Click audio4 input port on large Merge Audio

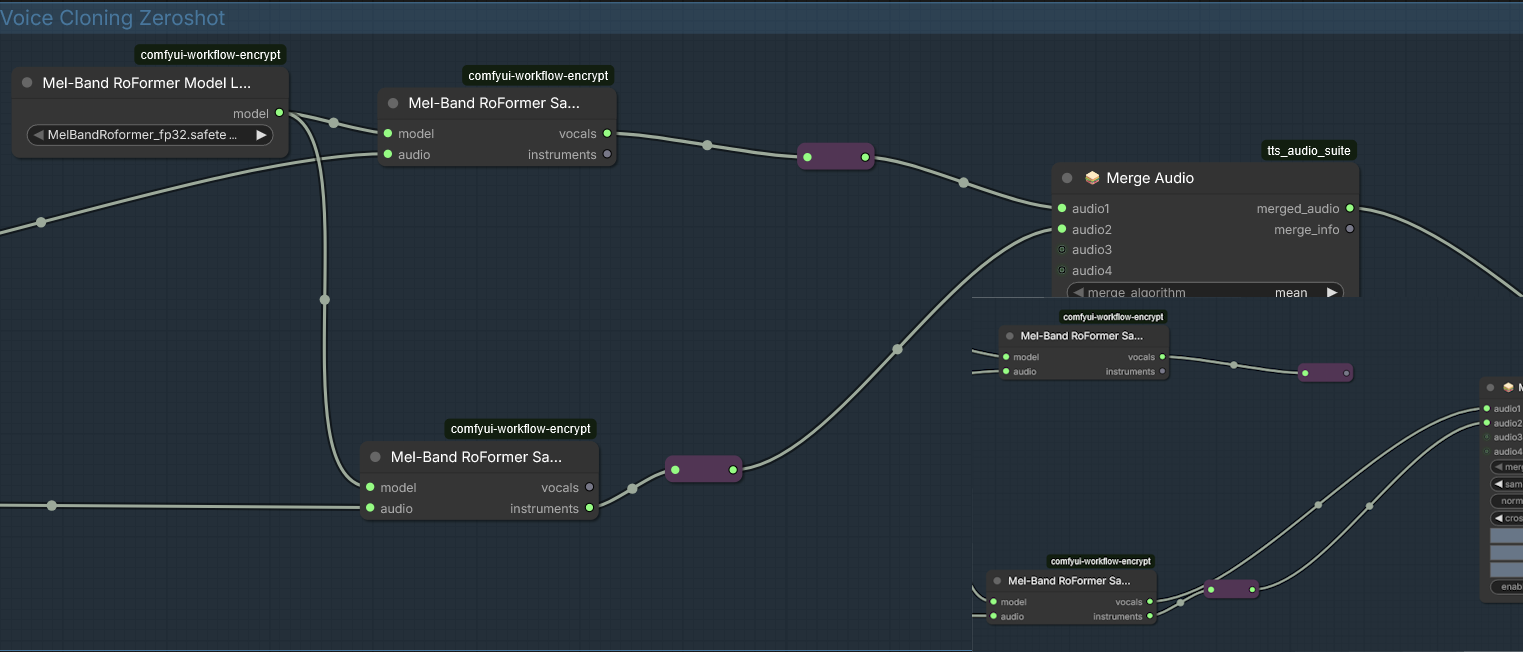pyautogui.click(x=1061, y=270)
